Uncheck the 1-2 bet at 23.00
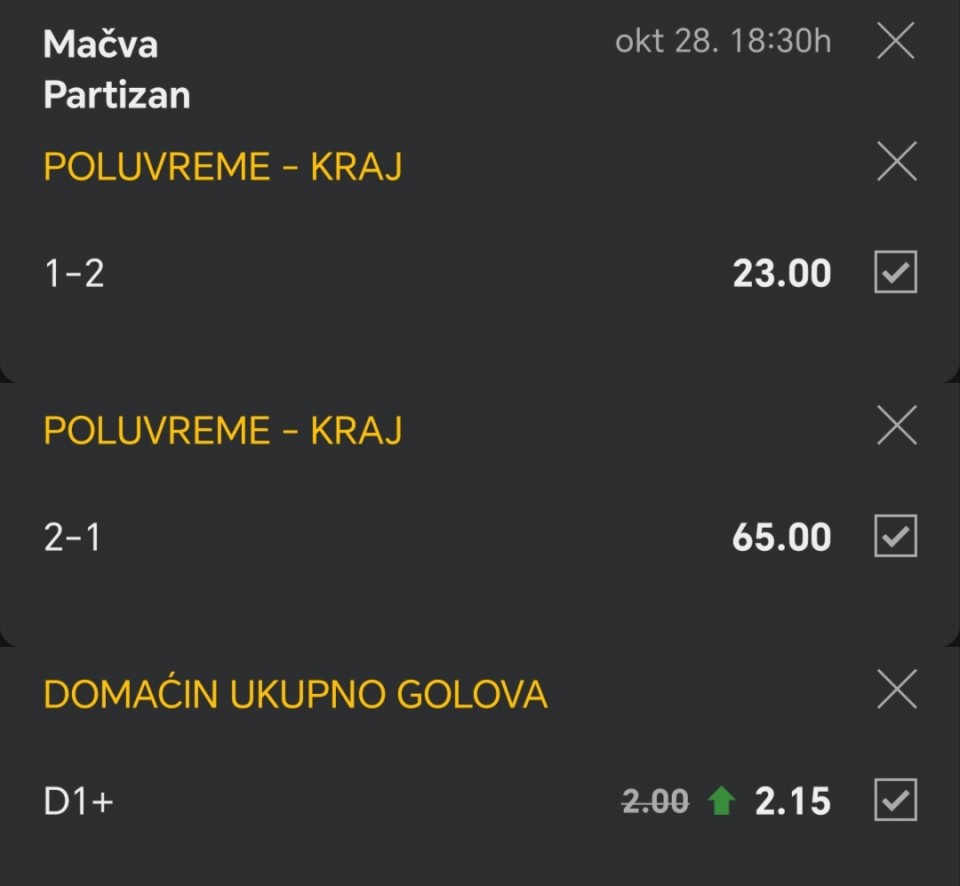This screenshot has width=960, height=886. pyautogui.click(x=895, y=272)
